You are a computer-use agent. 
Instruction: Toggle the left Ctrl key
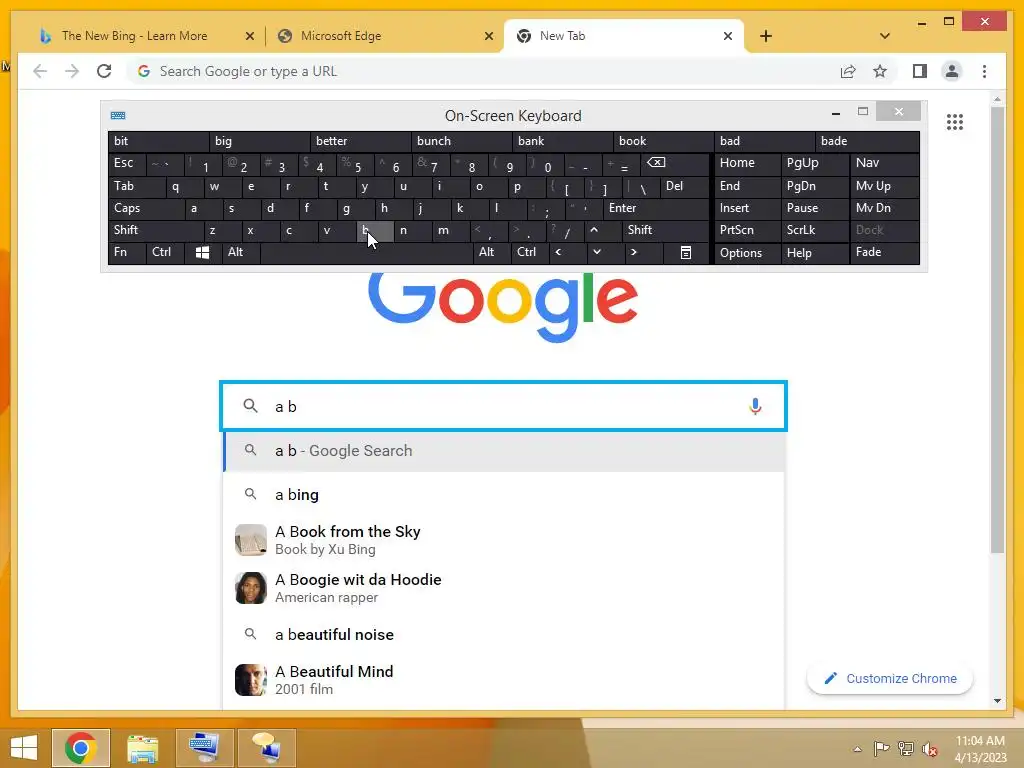pos(165,252)
